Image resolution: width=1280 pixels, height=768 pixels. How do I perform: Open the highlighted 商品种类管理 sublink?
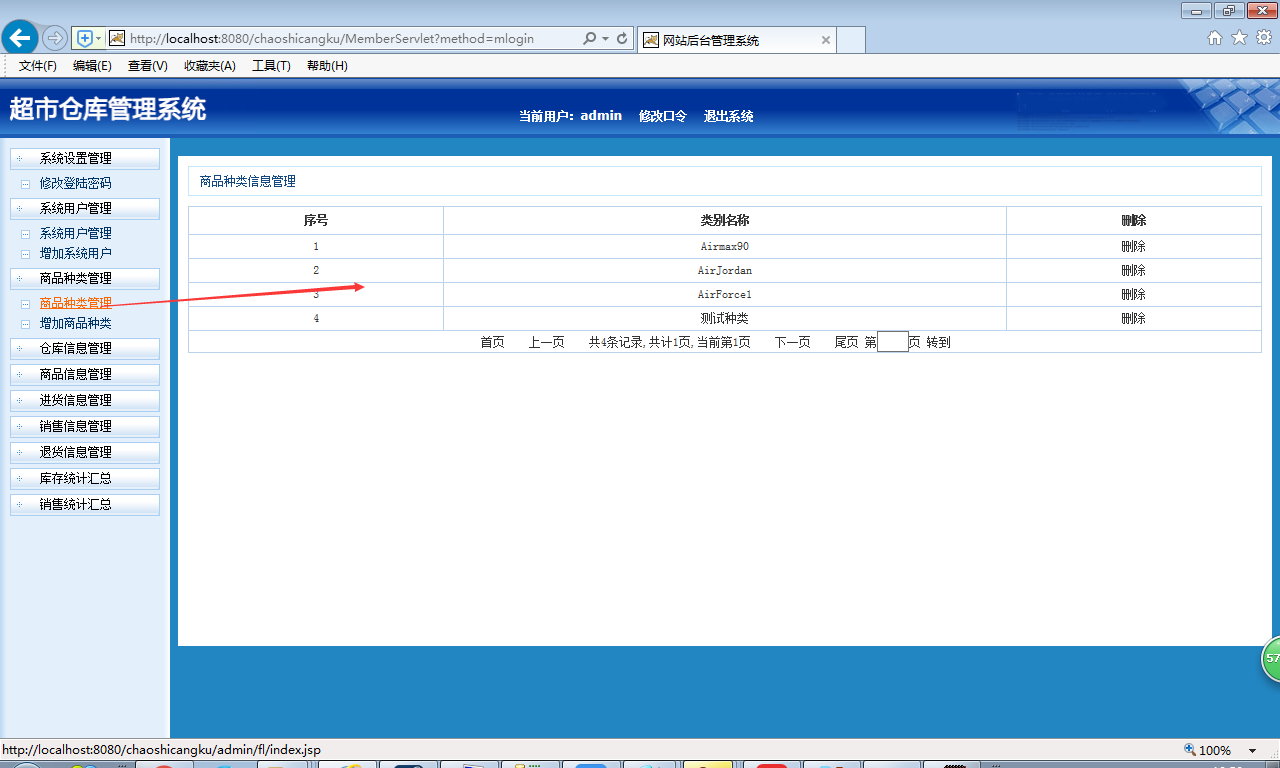click(75, 304)
